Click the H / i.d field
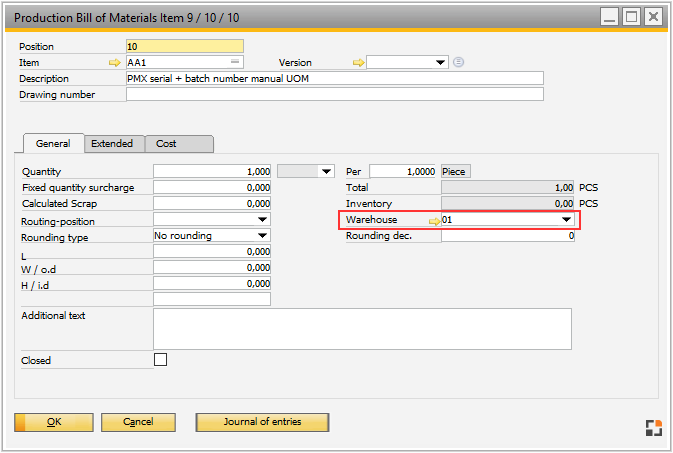This screenshot has width=673, height=453. 212,283
